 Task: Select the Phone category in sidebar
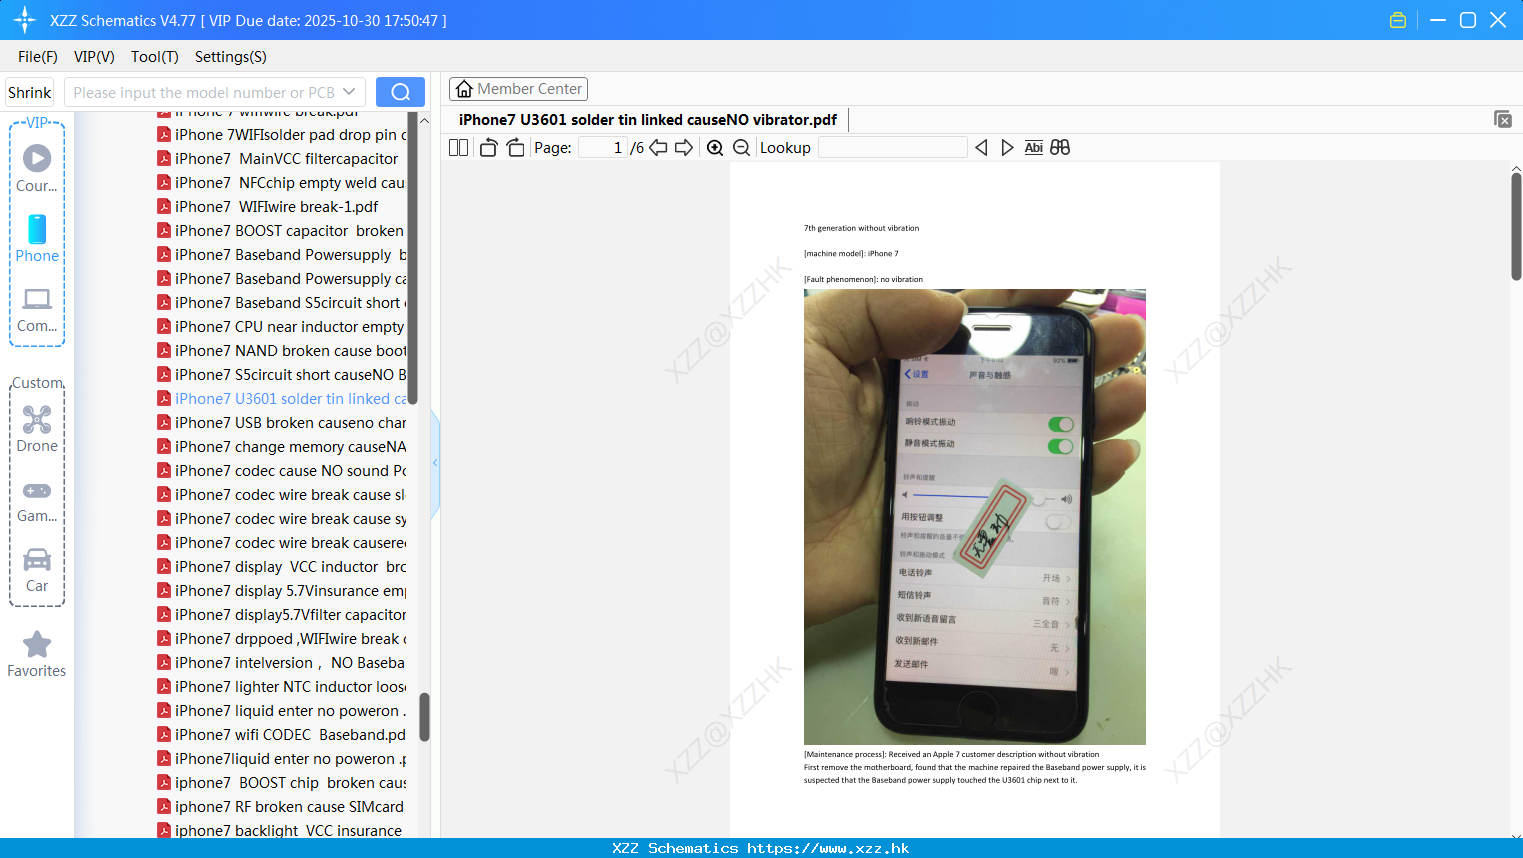tap(37, 238)
